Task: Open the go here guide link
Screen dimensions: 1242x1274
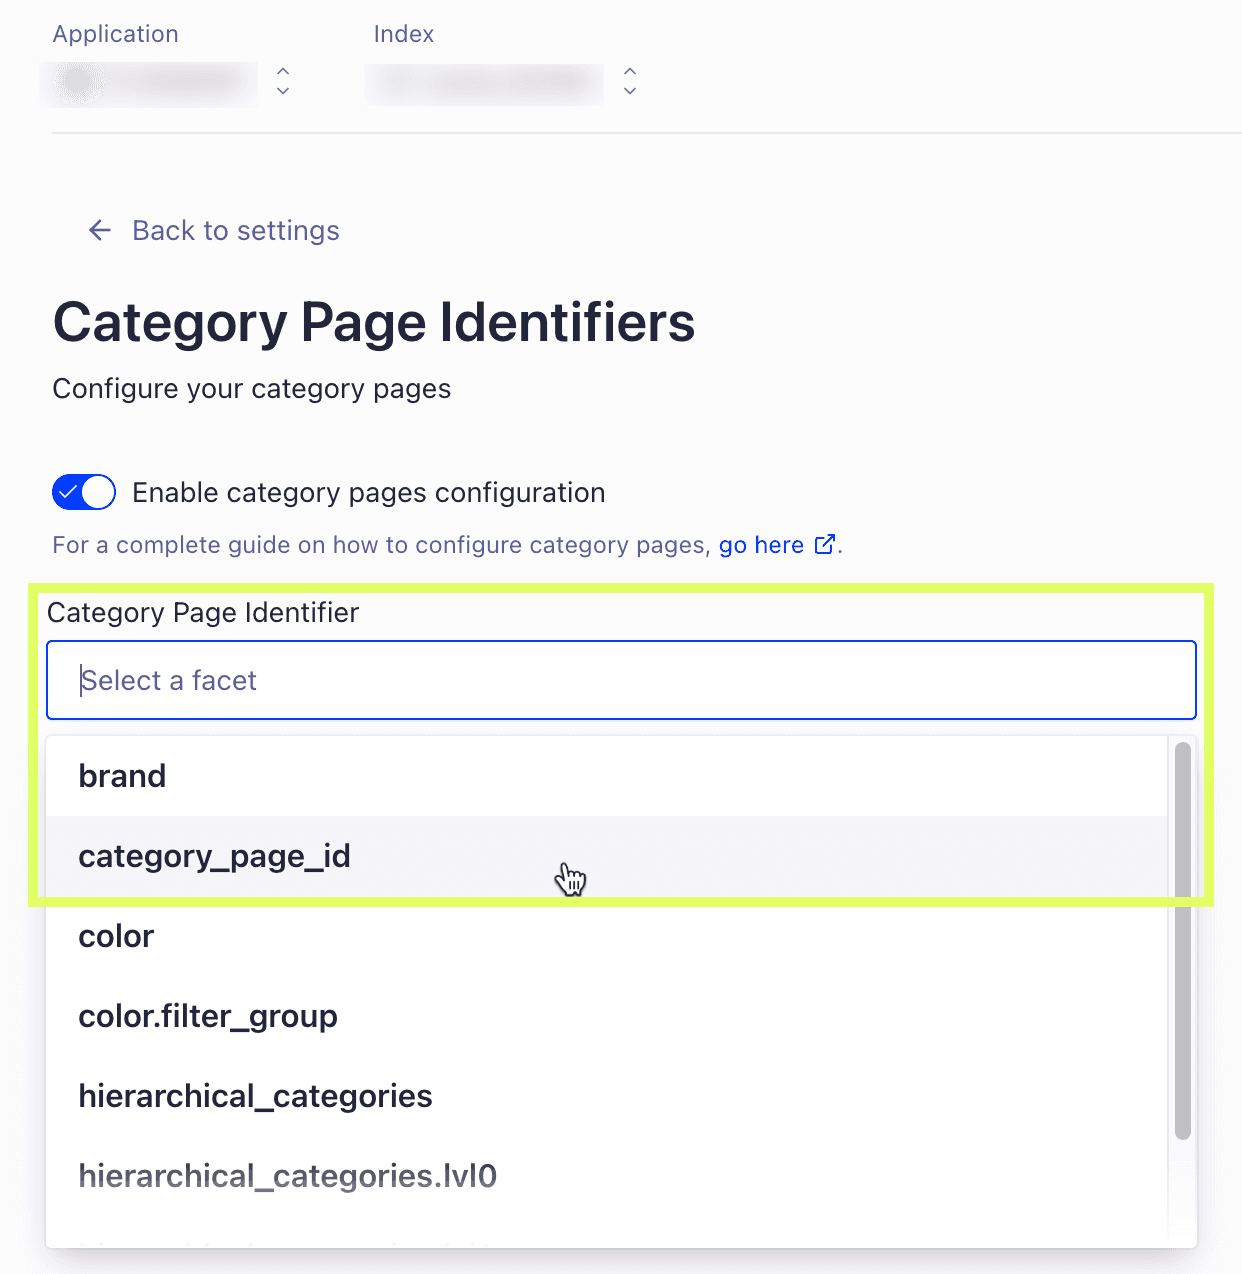Action: [x=761, y=545]
